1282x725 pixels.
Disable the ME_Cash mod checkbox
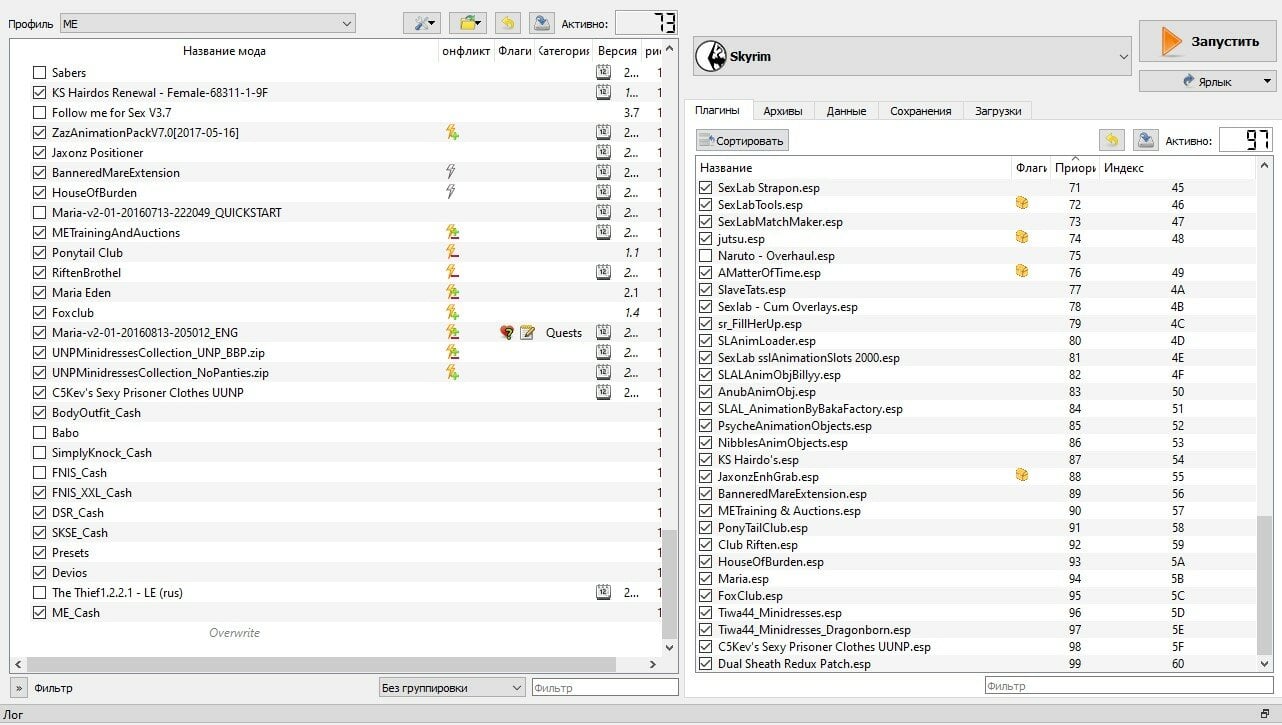point(40,612)
